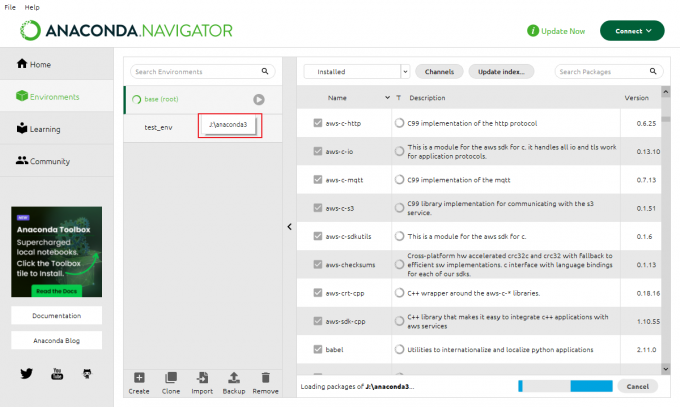This screenshot has width=680, height=407.
Task: Click the aws-c-http status circle icon
Action: pos(399,123)
